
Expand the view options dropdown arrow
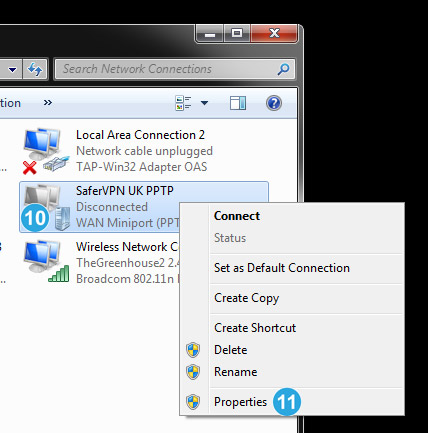(204, 103)
